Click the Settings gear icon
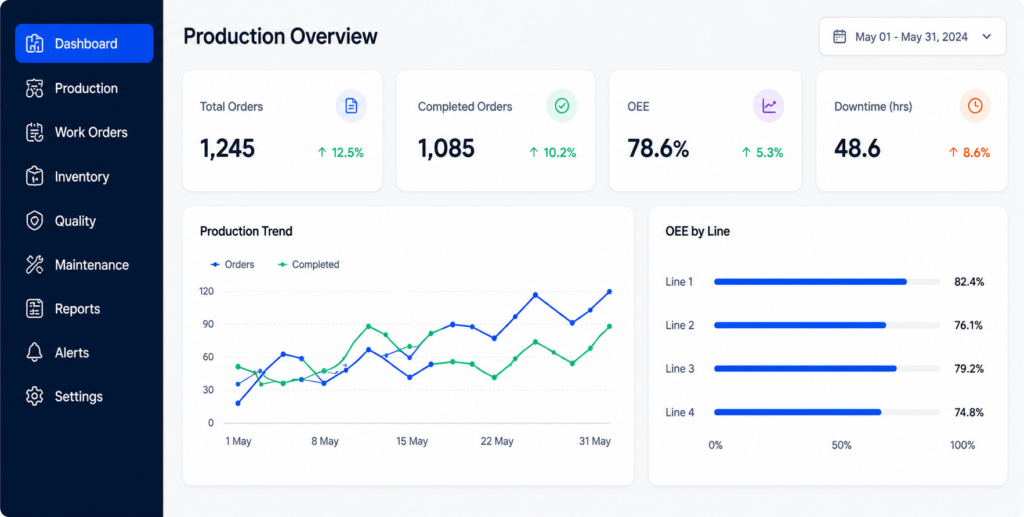Screen dimensions: 1024x517 pyautogui.click(x=35, y=396)
